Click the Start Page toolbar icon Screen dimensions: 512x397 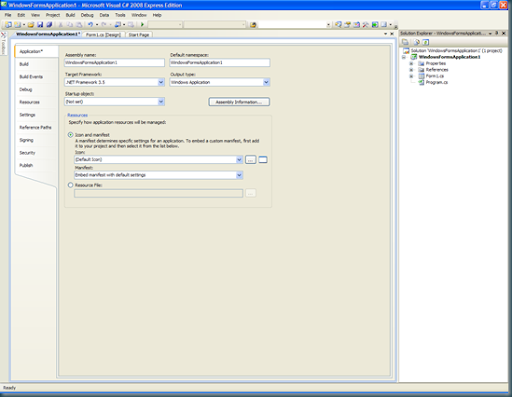click(x=375, y=24)
